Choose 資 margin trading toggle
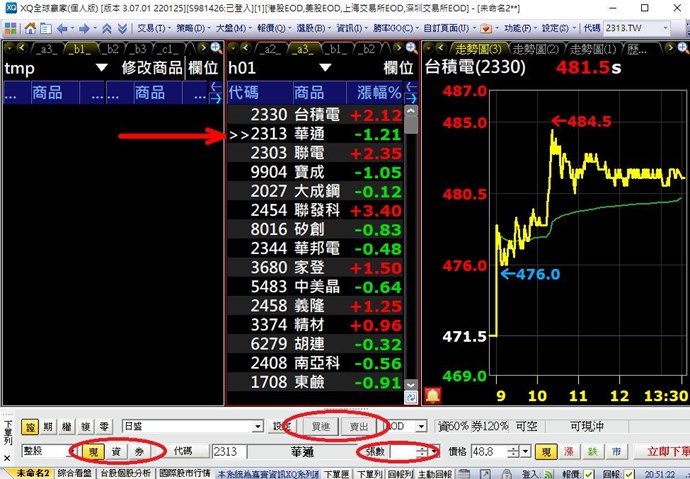Image resolution: width=690 pixels, height=479 pixels. [116, 452]
